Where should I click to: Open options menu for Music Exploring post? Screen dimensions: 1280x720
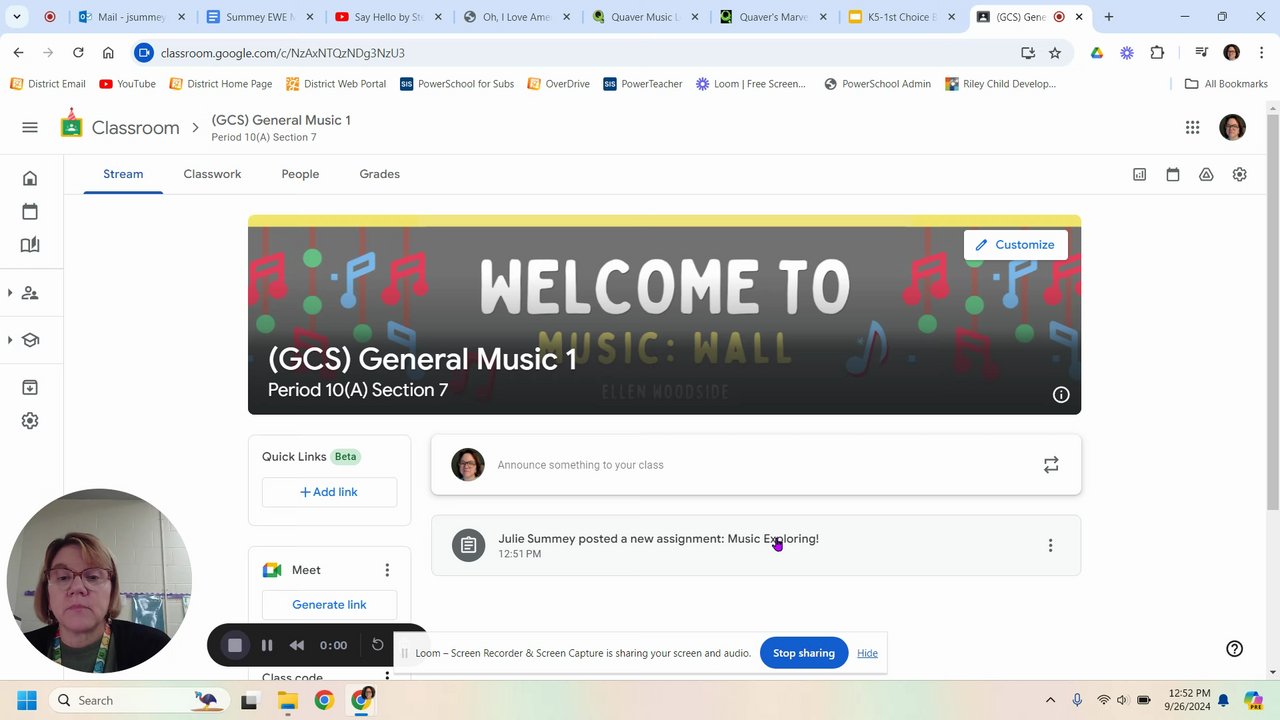click(1050, 545)
